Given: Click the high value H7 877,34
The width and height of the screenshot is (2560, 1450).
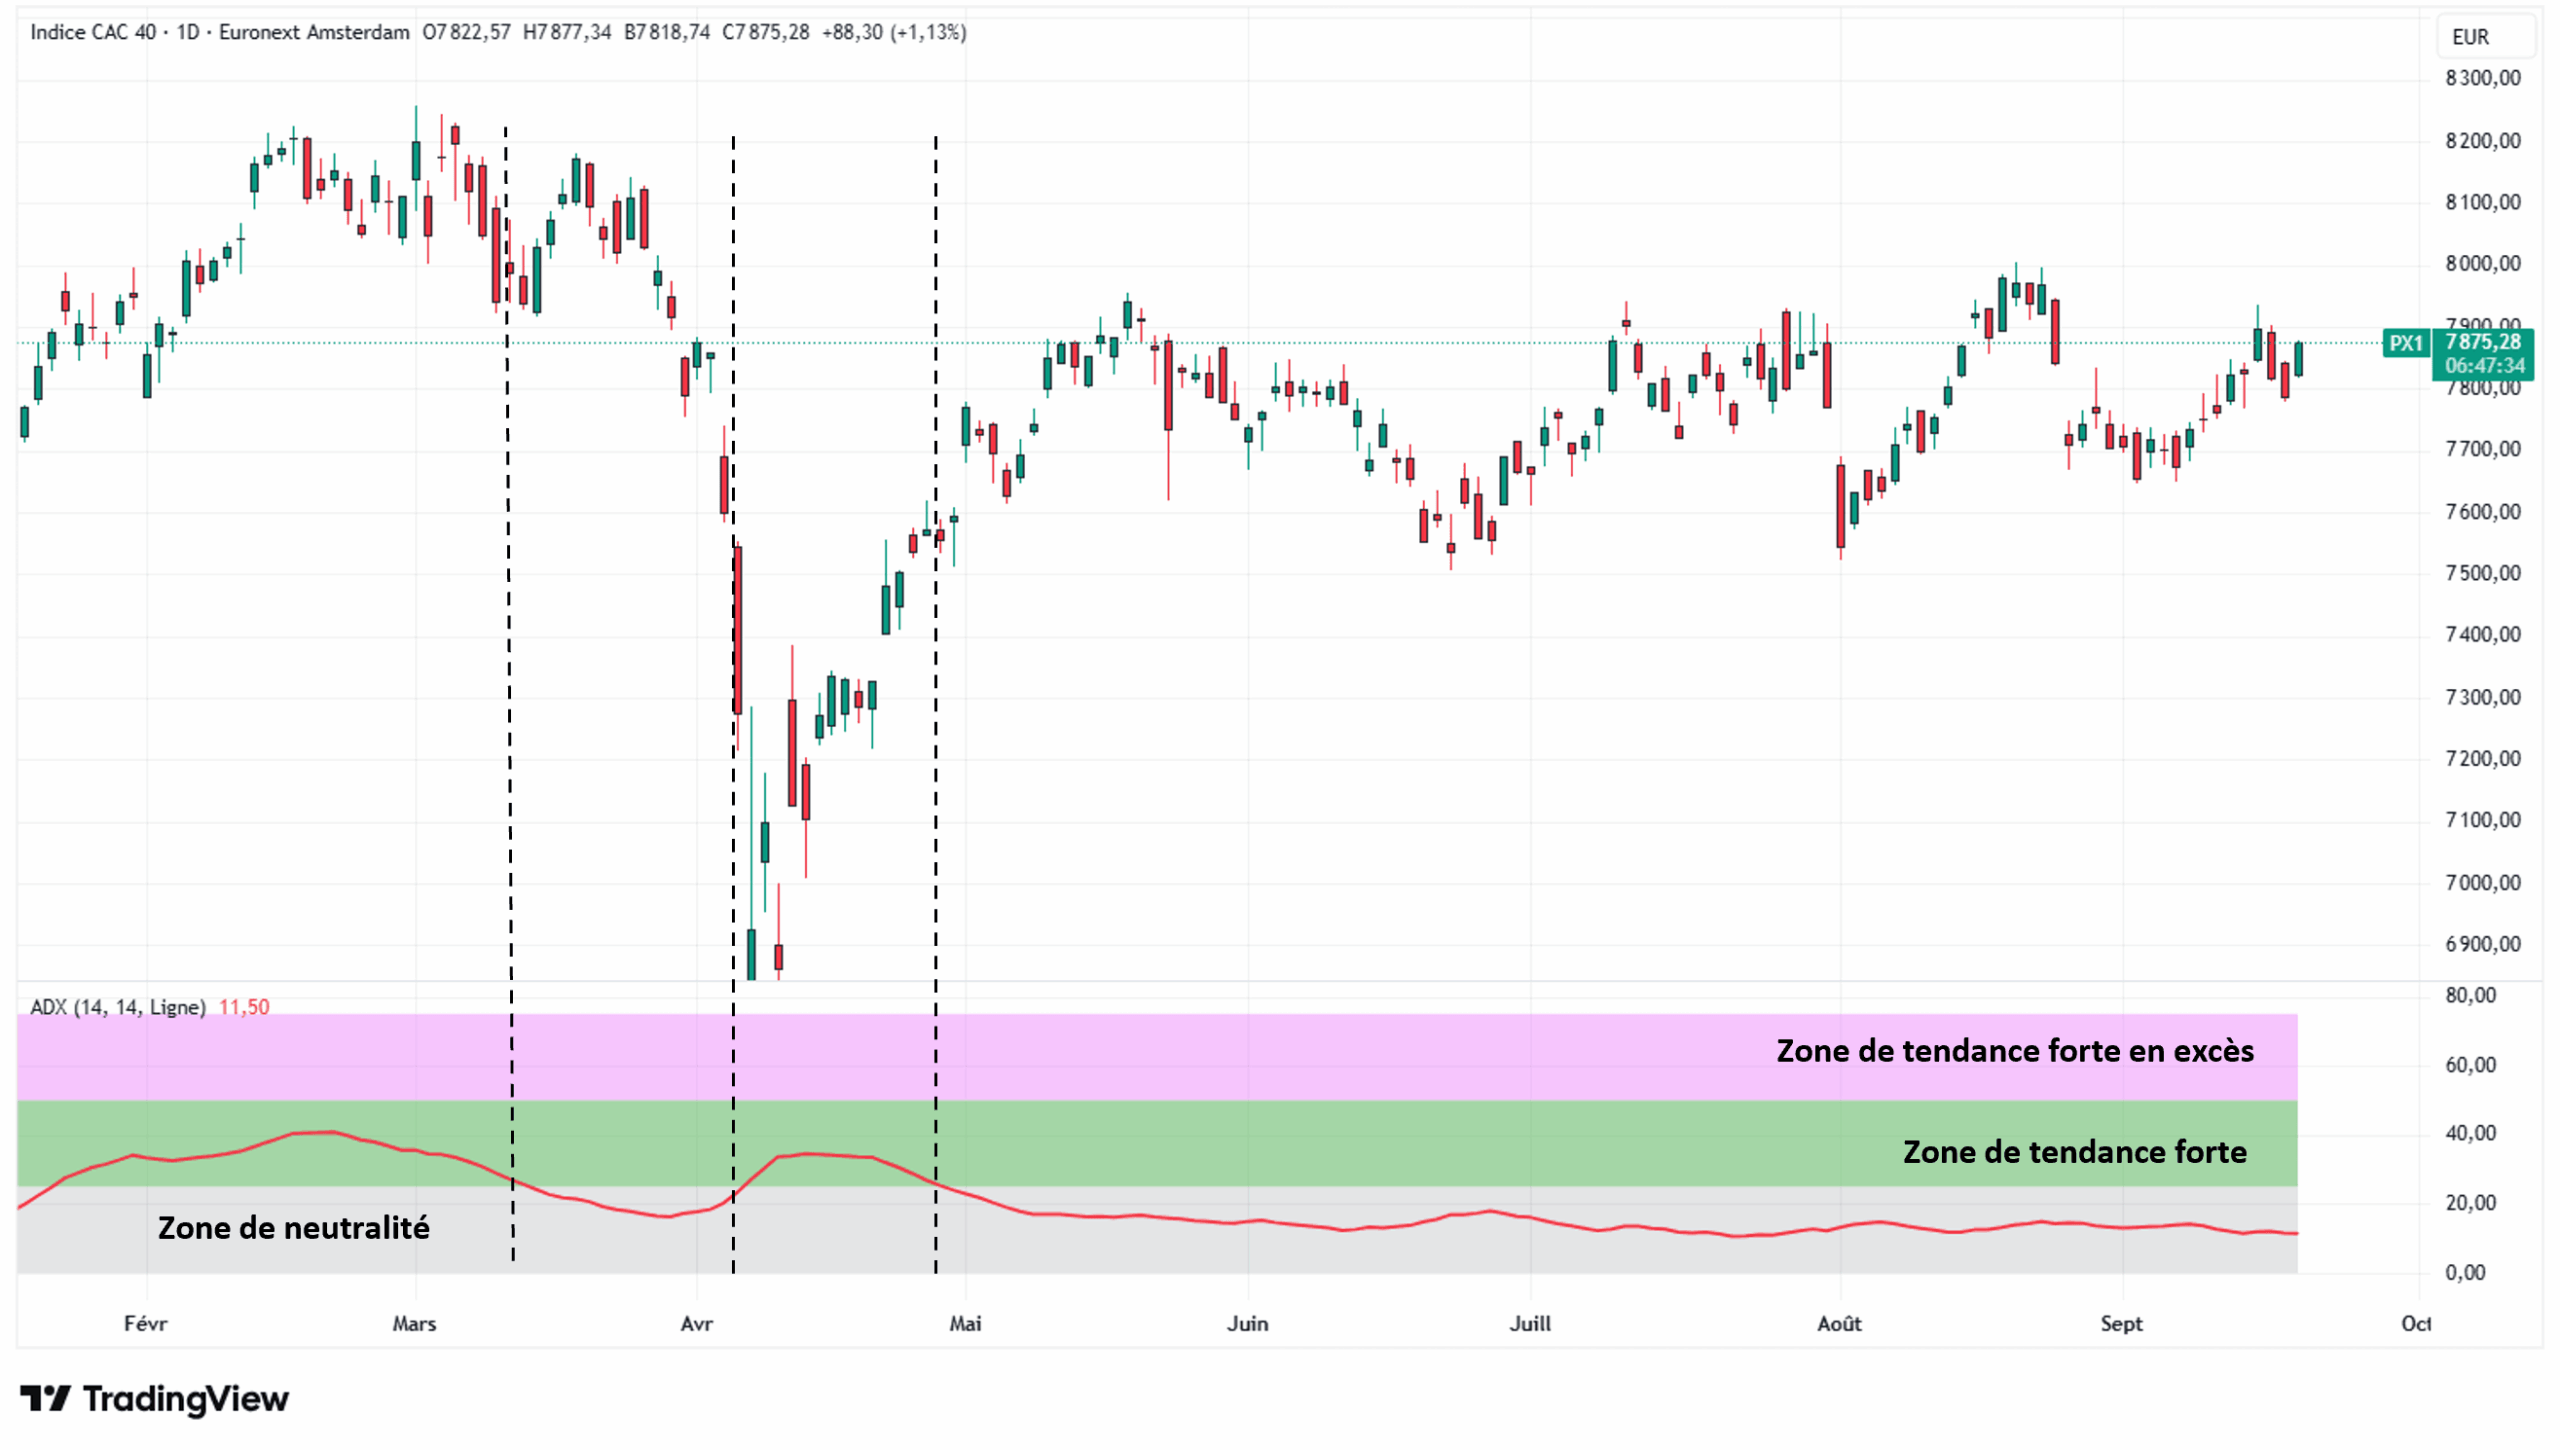Looking at the screenshot, I should click(x=567, y=32).
